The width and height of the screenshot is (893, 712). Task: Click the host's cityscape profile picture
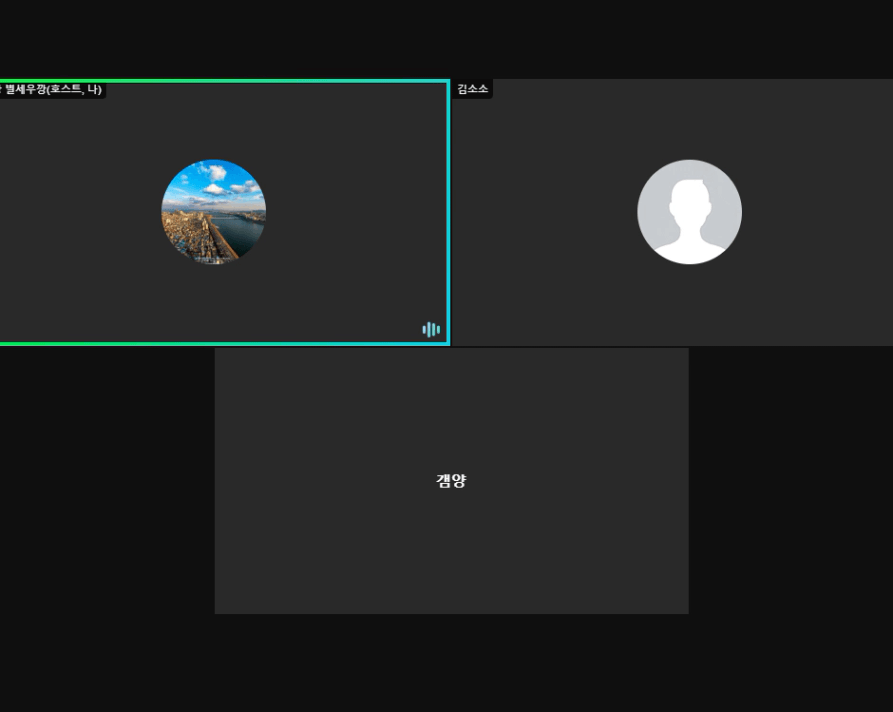(x=214, y=212)
